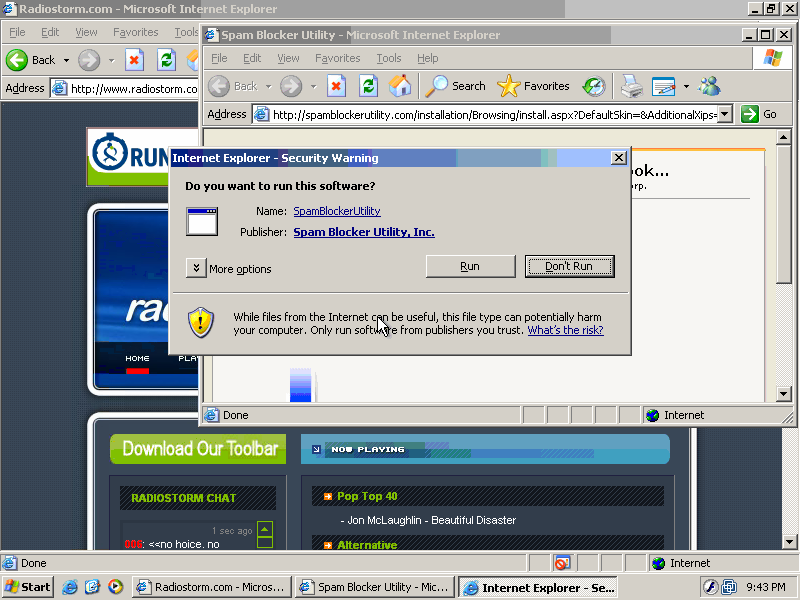Stop page loading in Spam Blocker Utility window
The image size is (800, 600).
click(336, 86)
